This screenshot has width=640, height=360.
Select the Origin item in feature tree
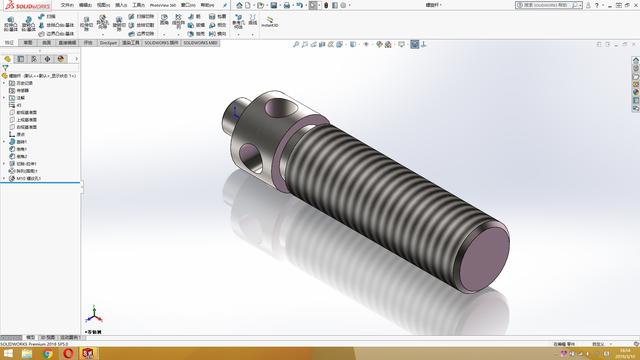click(x=17, y=134)
